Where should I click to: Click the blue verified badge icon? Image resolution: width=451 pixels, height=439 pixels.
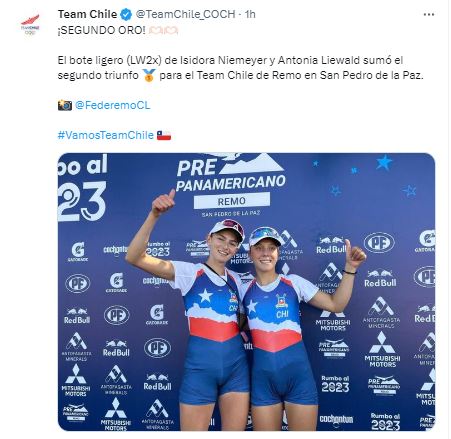(126, 14)
